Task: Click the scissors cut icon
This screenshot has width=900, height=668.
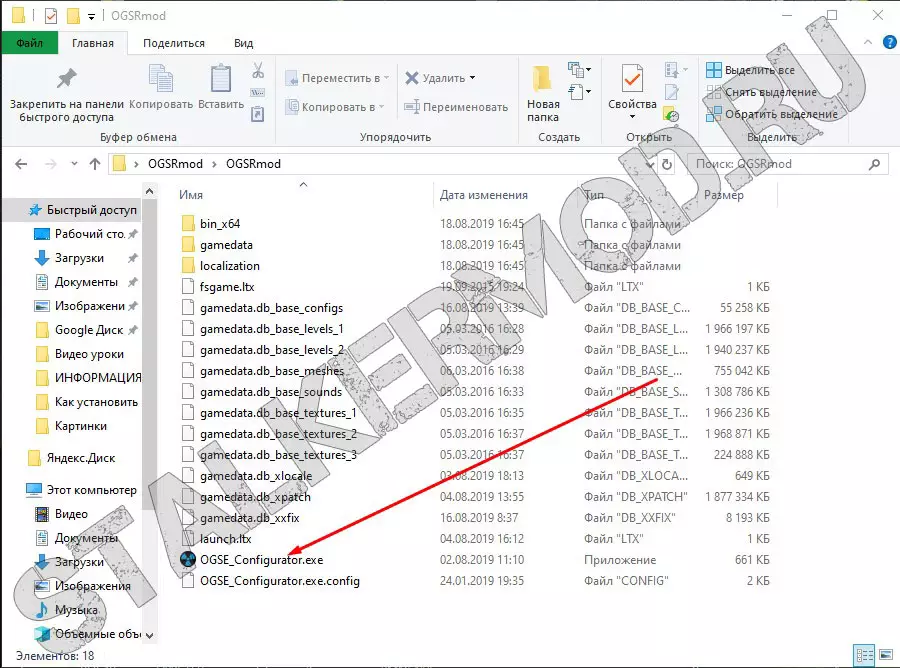Action: click(258, 71)
